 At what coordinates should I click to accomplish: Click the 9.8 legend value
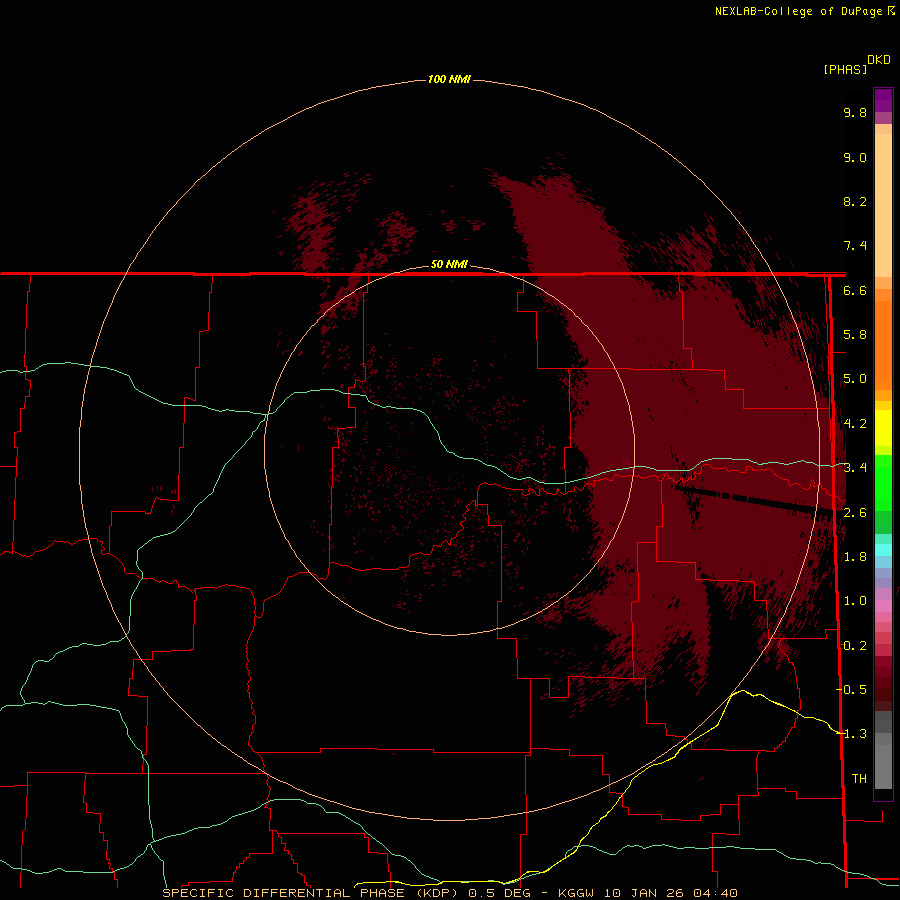855,112
